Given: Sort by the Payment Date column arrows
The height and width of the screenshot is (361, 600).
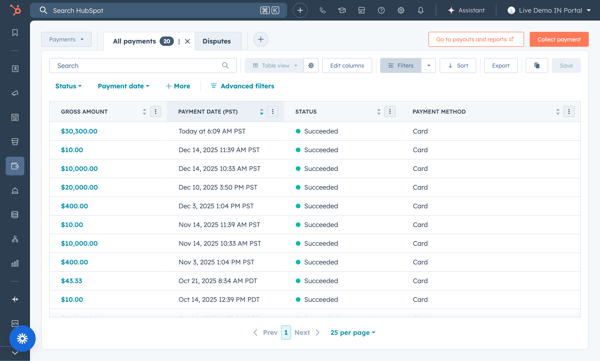Looking at the screenshot, I should click(x=261, y=111).
